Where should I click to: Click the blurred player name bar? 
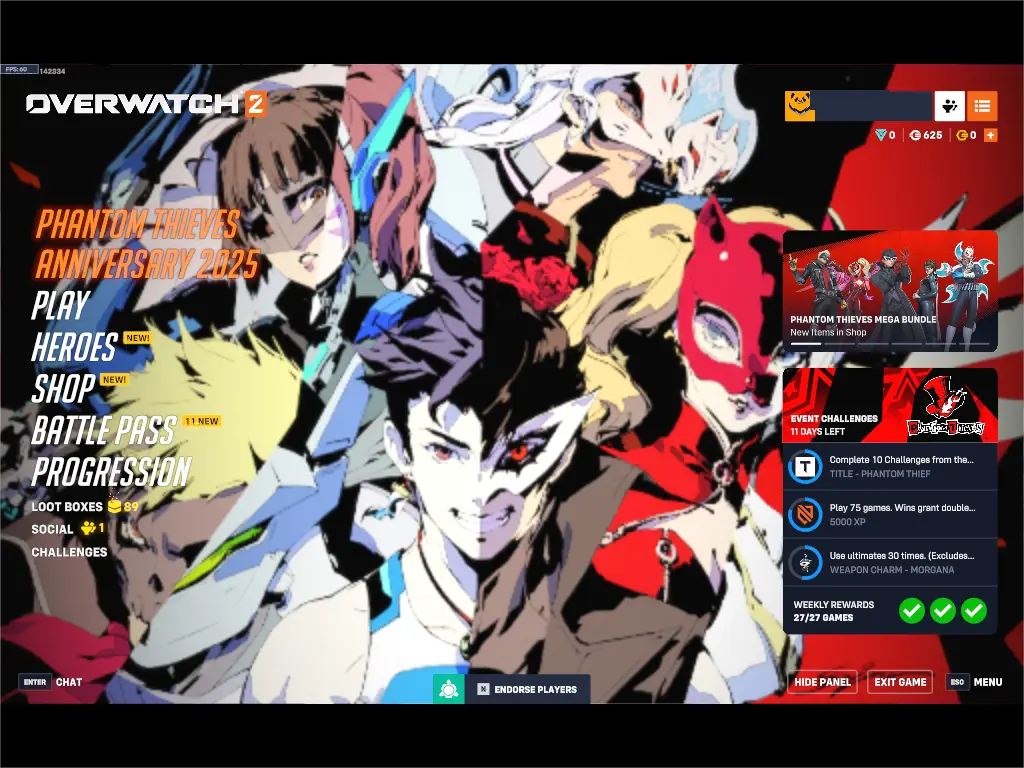[x=874, y=106]
